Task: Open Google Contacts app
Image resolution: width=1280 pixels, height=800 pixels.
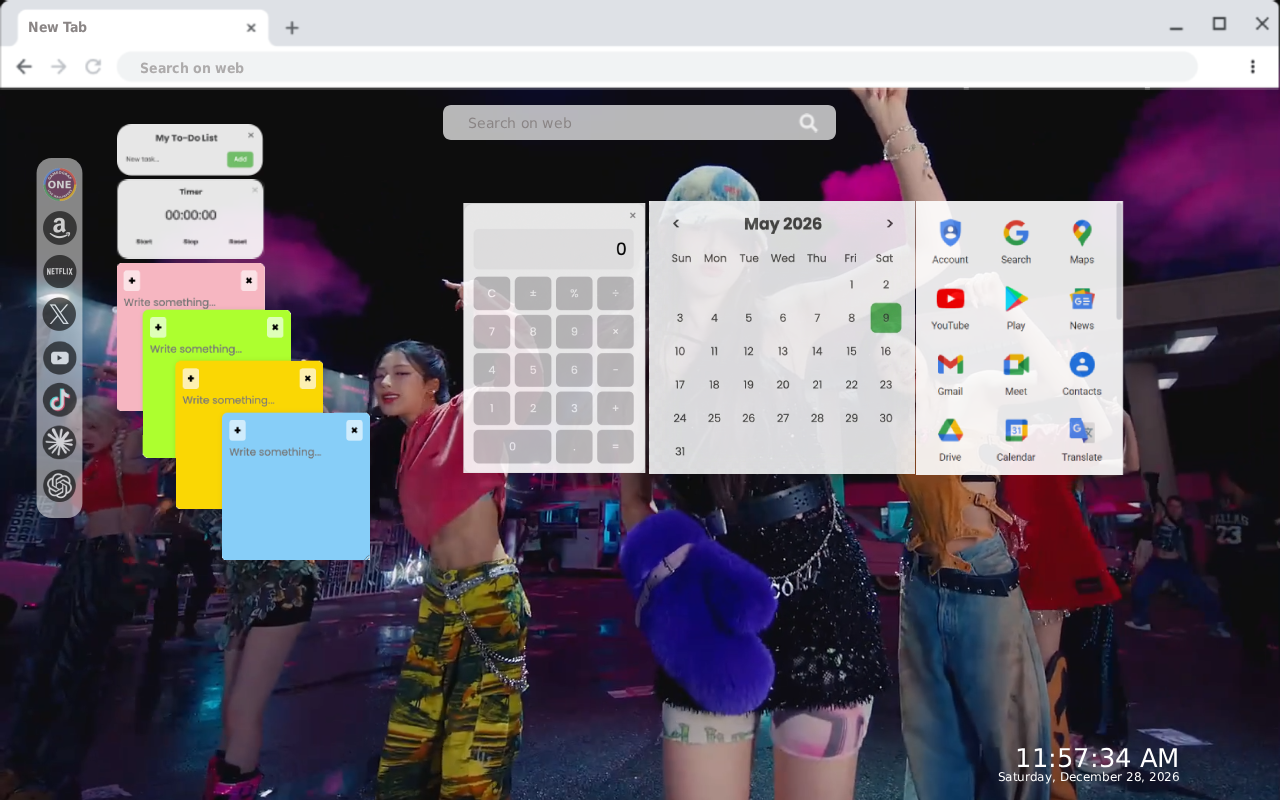Action: [1082, 373]
